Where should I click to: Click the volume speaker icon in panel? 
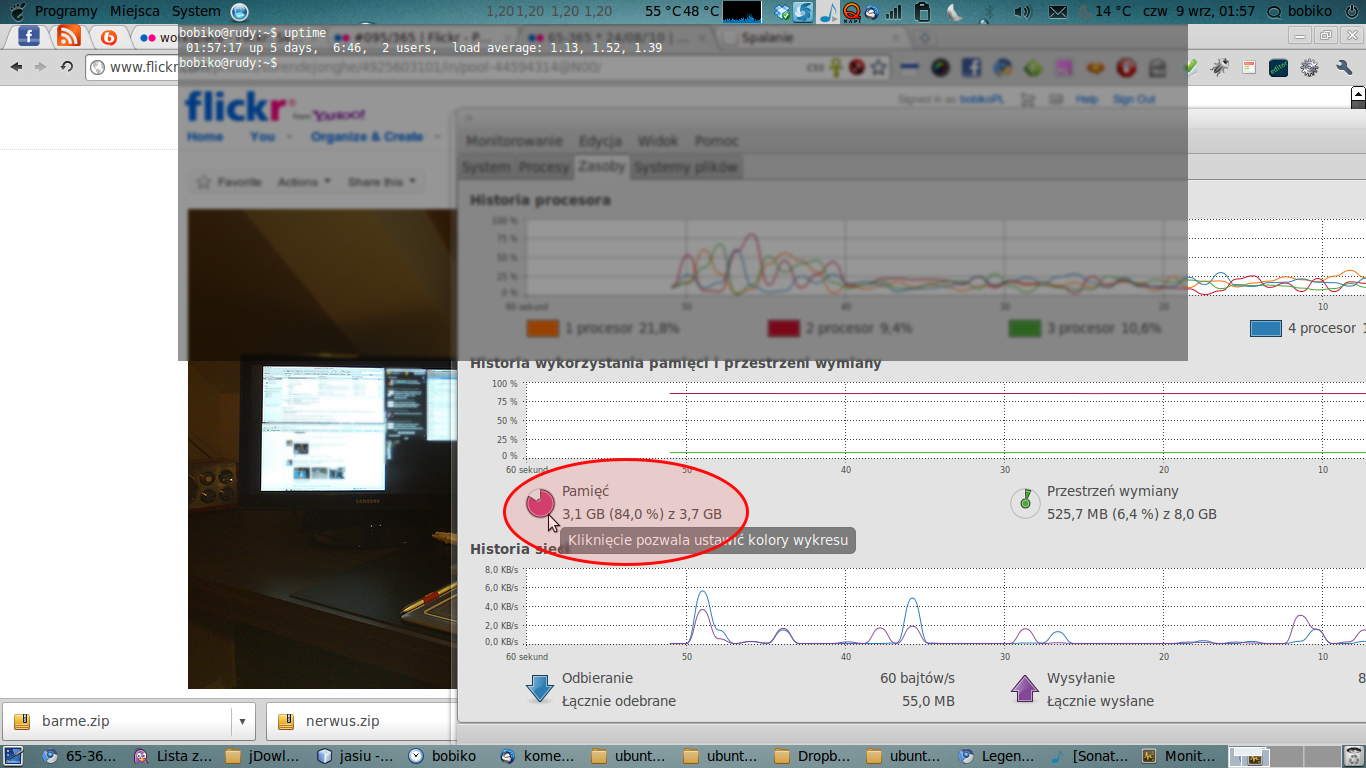click(x=1021, y=12)
